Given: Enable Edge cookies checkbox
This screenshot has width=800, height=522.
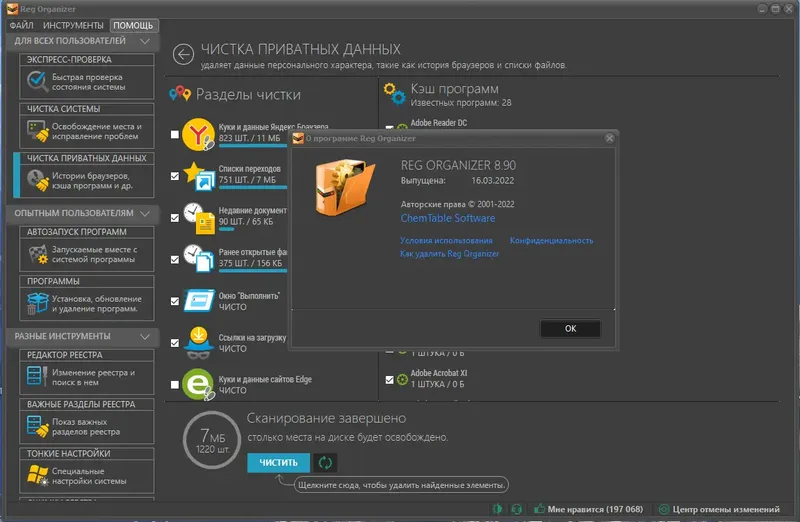Looking at the screenshot, I should [174, 385].
